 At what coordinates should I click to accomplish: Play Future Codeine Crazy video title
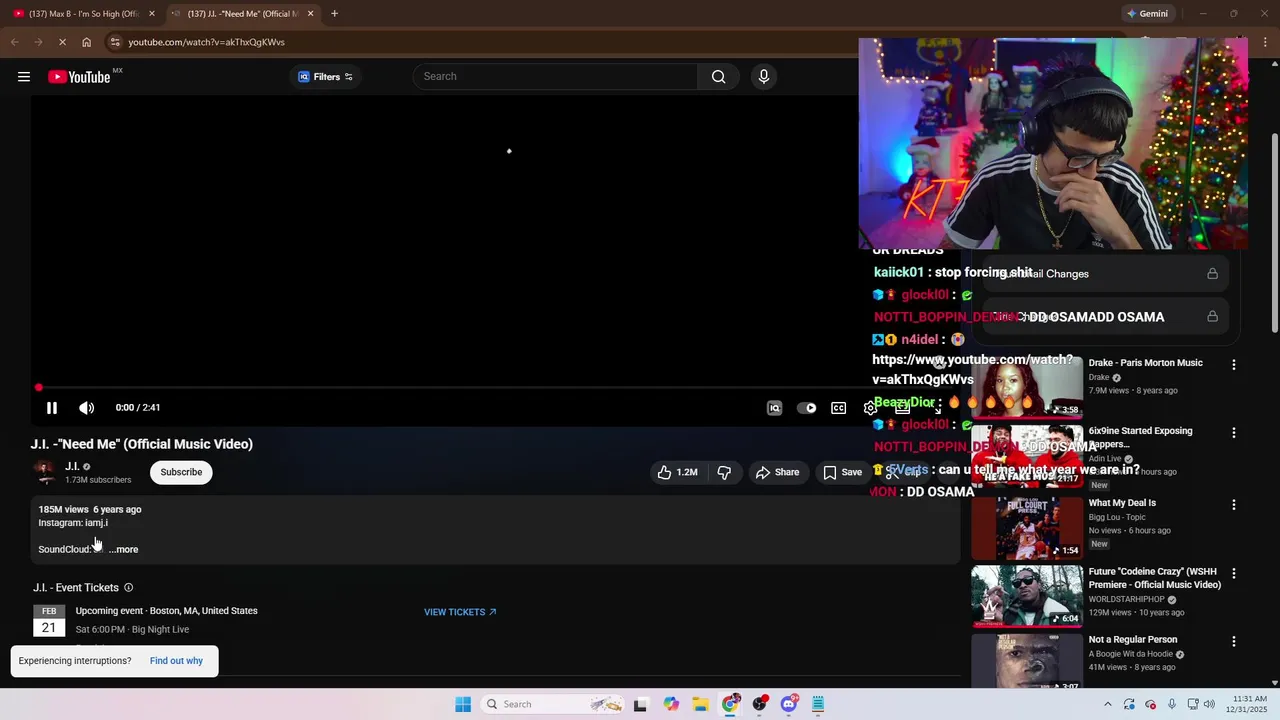point(1154,578)
